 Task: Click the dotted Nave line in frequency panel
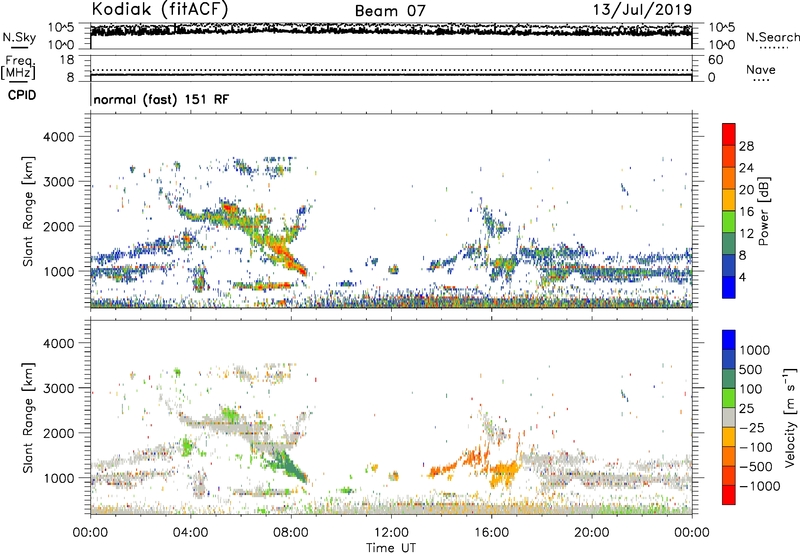pos(391,70)
